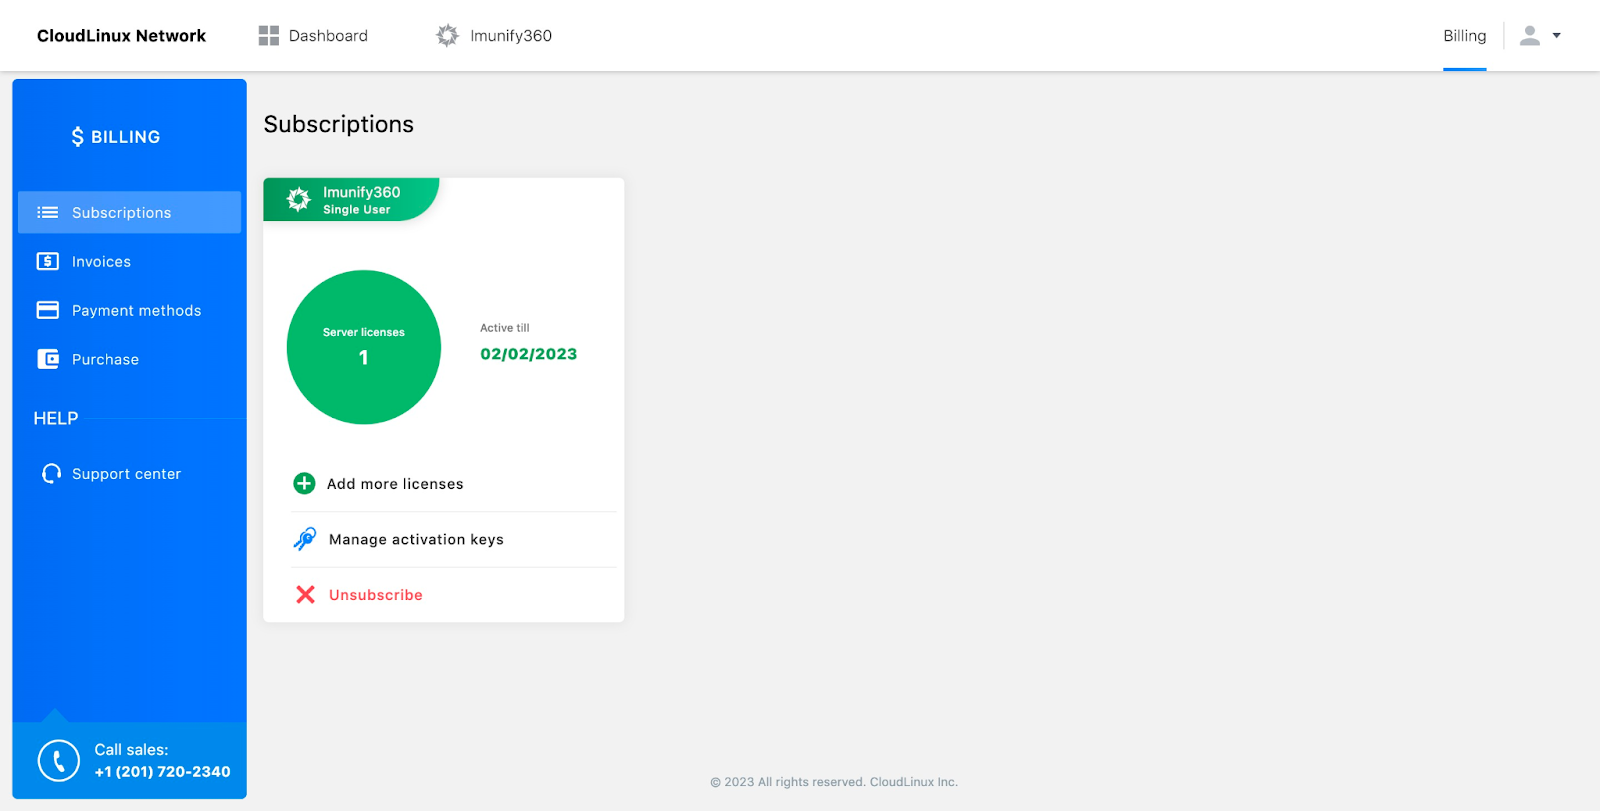Click the red X Unsubscribe icon
Image resolution: width=1600 pixels, height=811 pixels.
tap(306, 595)
